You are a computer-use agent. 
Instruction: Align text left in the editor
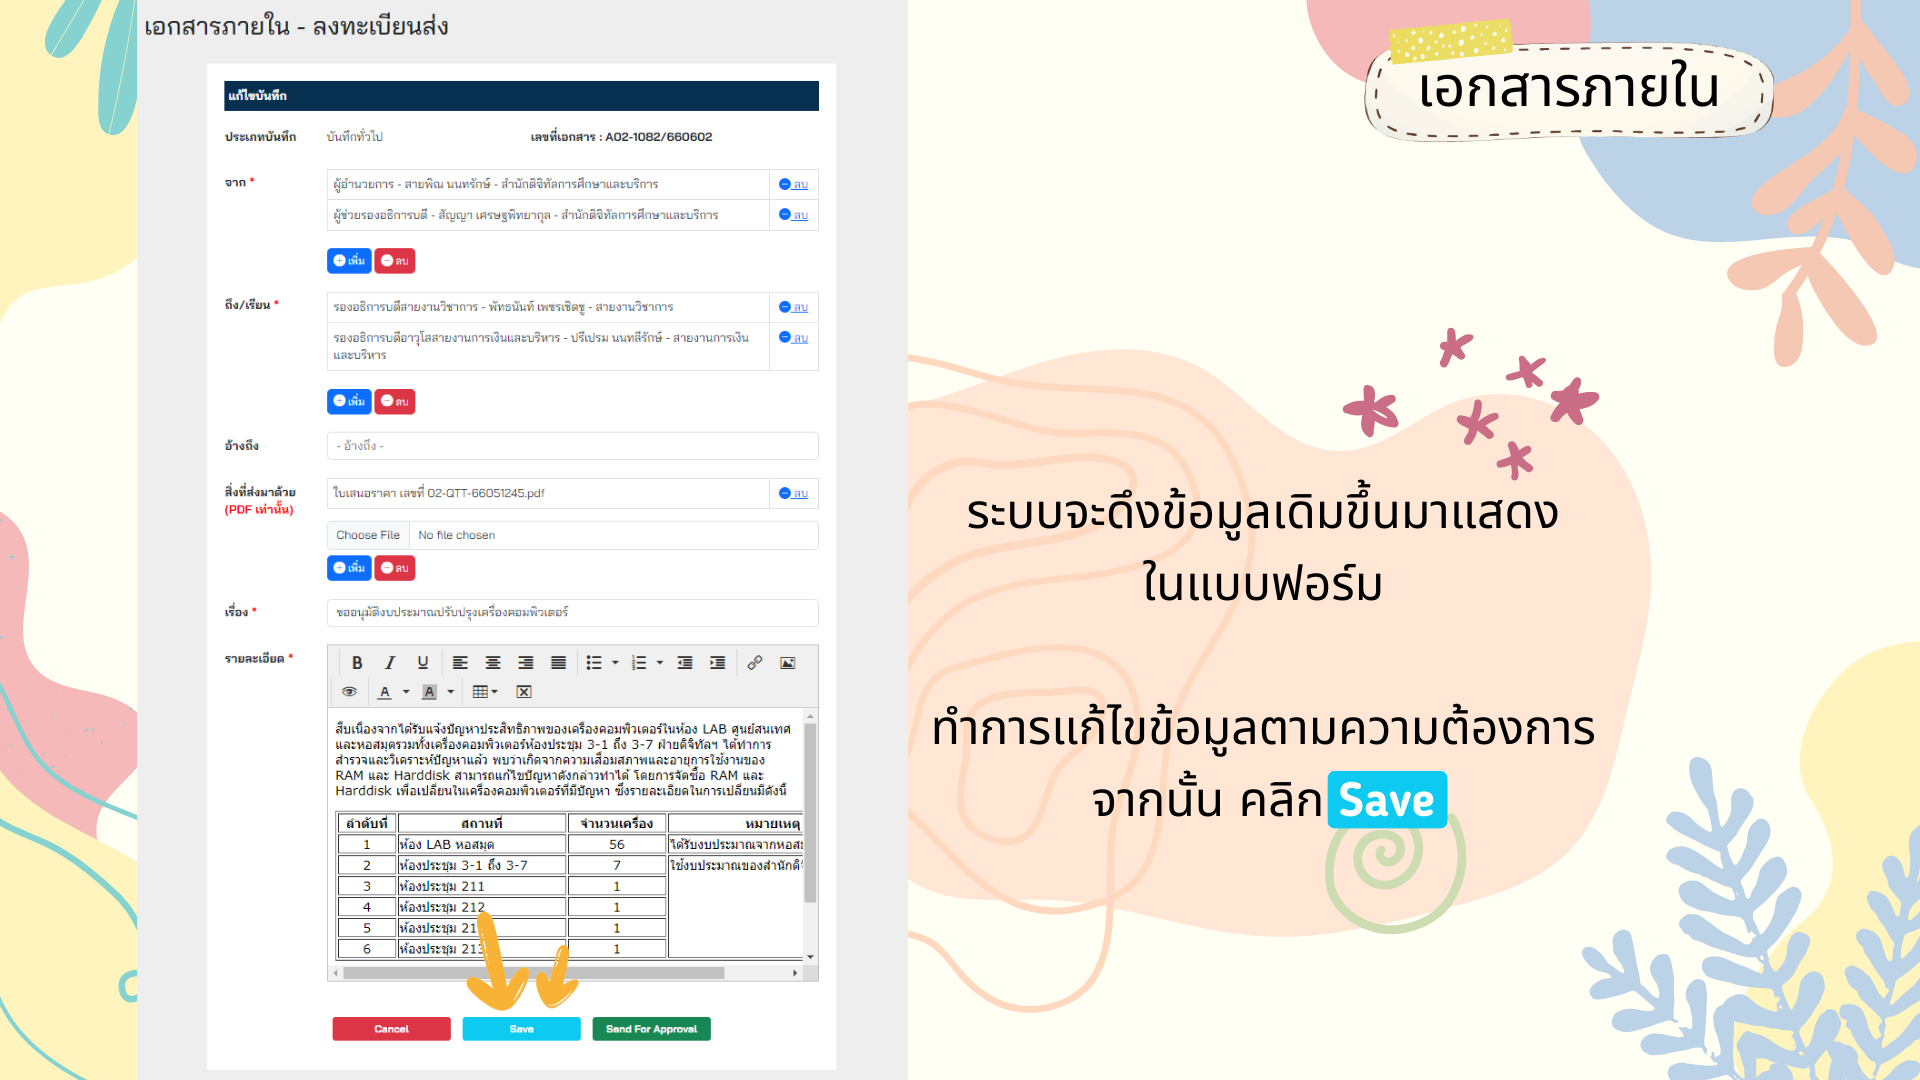click(460, 663)
